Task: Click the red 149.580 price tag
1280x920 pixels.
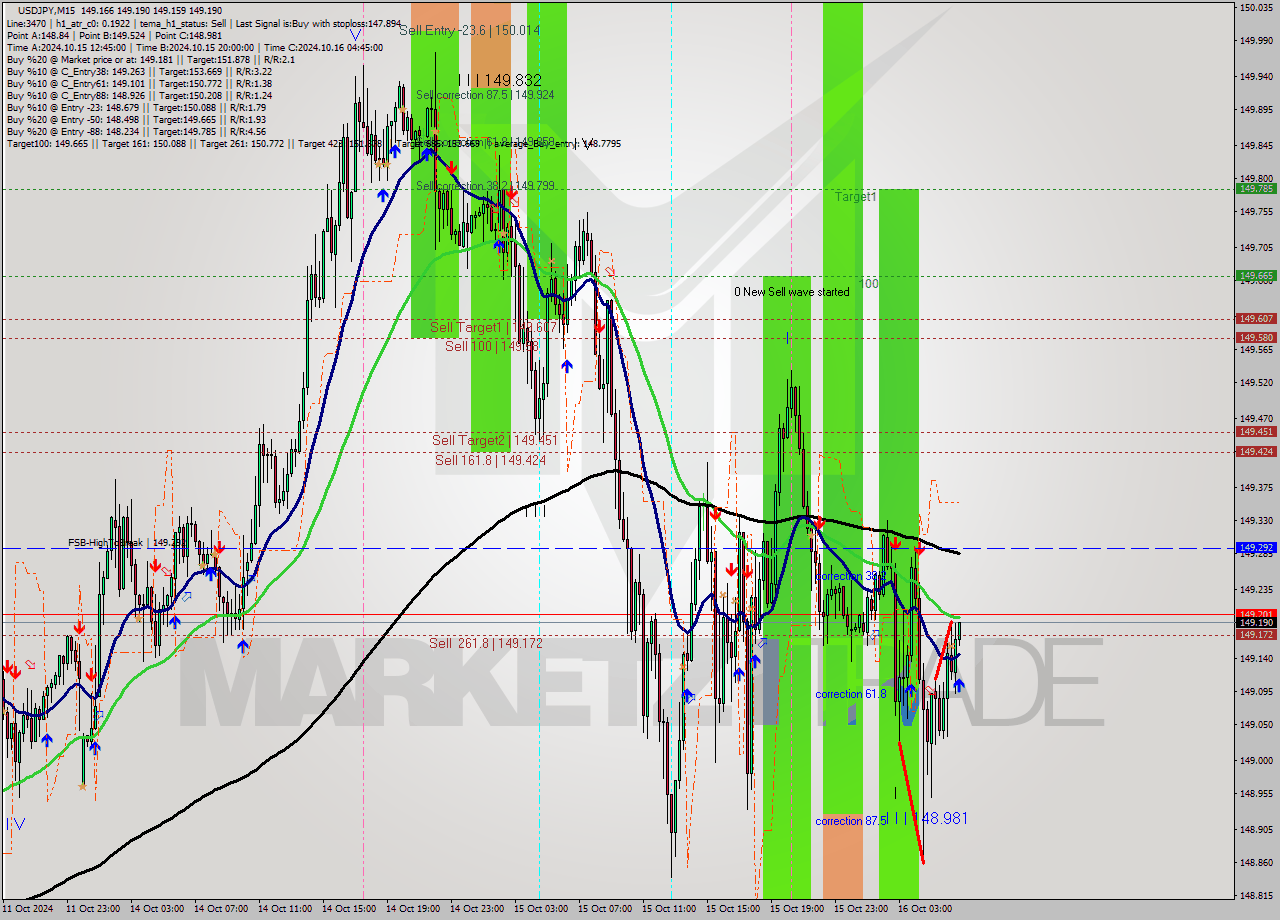Action: click(1256, 338)
